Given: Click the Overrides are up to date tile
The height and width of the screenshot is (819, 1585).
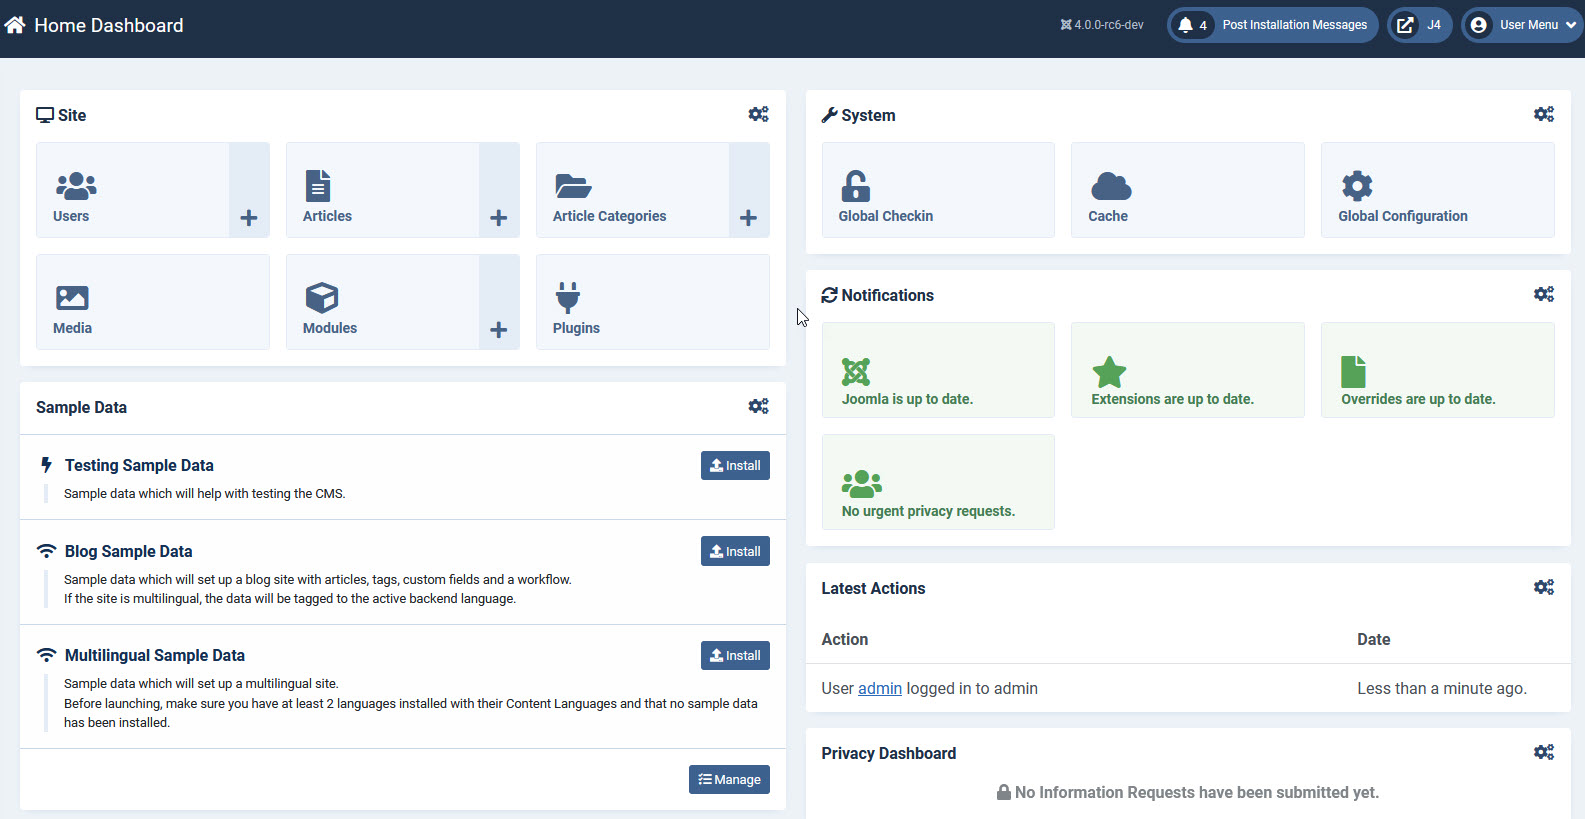Looking at the screenshot, I should [1438, 370].
